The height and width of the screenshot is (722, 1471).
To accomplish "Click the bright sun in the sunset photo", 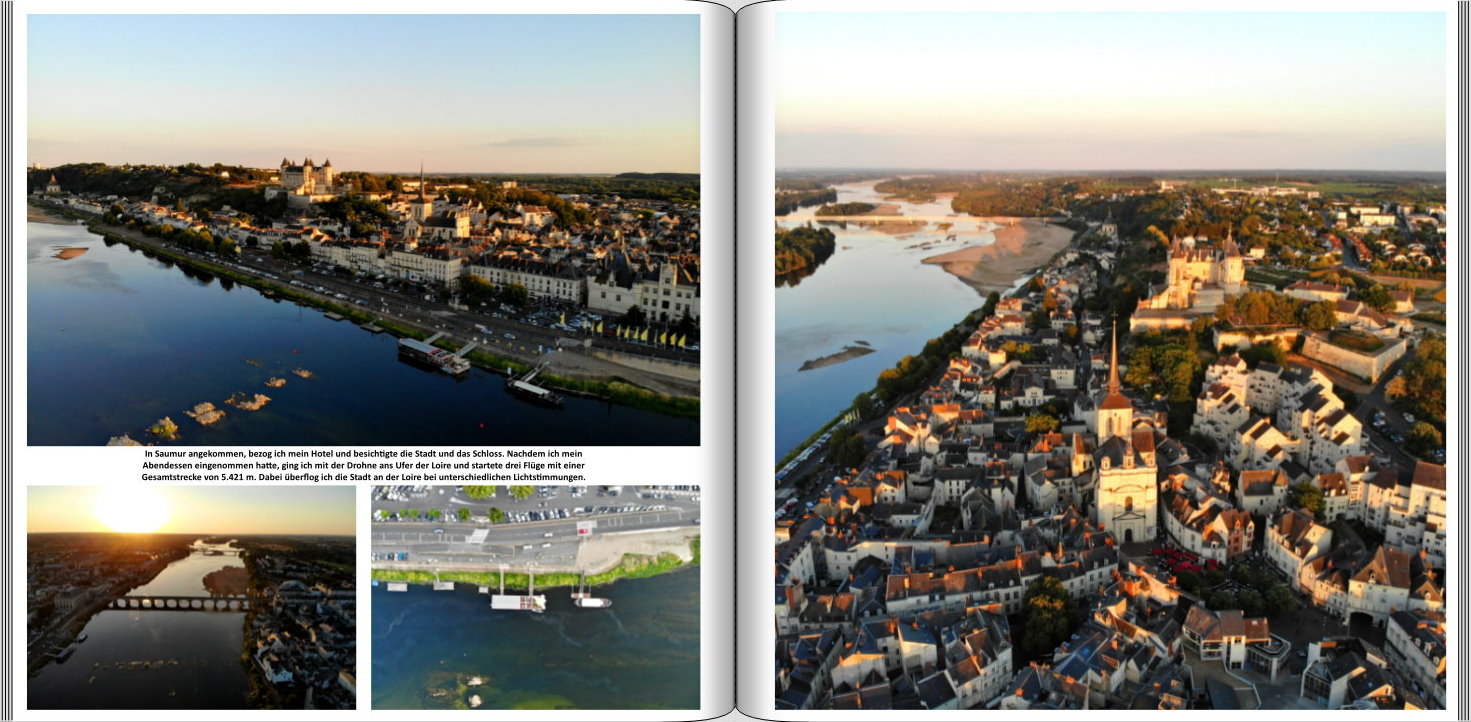I will [x=131, y=509].
